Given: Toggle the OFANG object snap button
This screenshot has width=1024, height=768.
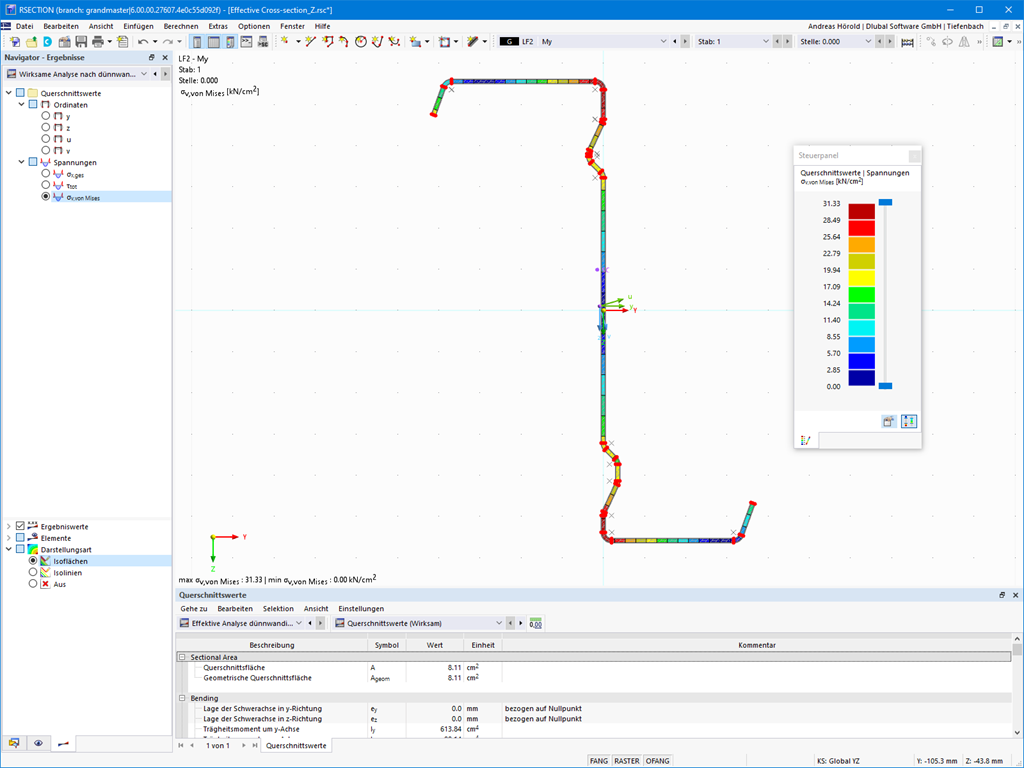Looking at the screenshot, I should coord(658,761).
